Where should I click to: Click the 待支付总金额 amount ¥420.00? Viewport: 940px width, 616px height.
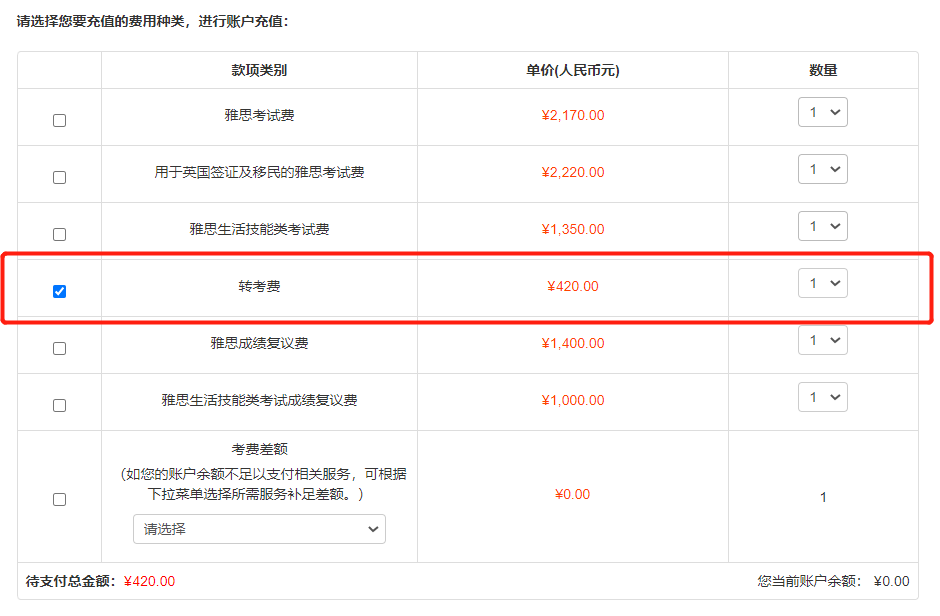click(141, 578)
